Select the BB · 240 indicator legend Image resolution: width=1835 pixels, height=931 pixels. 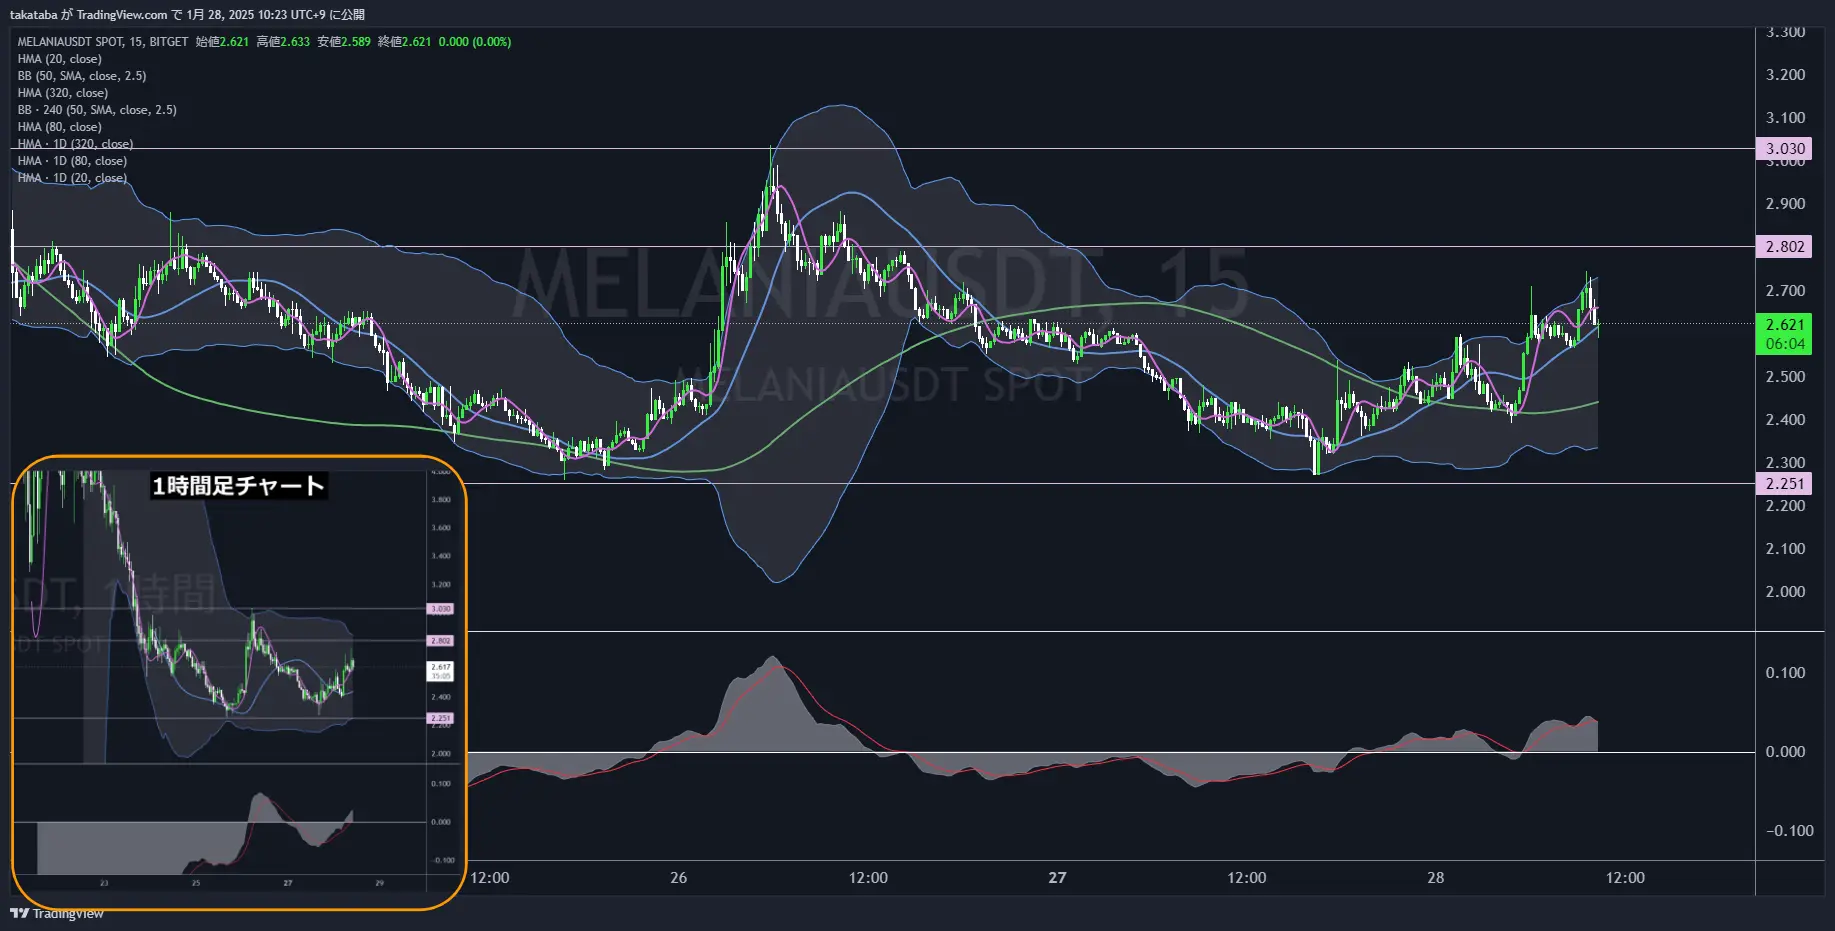tap(97, 110)
